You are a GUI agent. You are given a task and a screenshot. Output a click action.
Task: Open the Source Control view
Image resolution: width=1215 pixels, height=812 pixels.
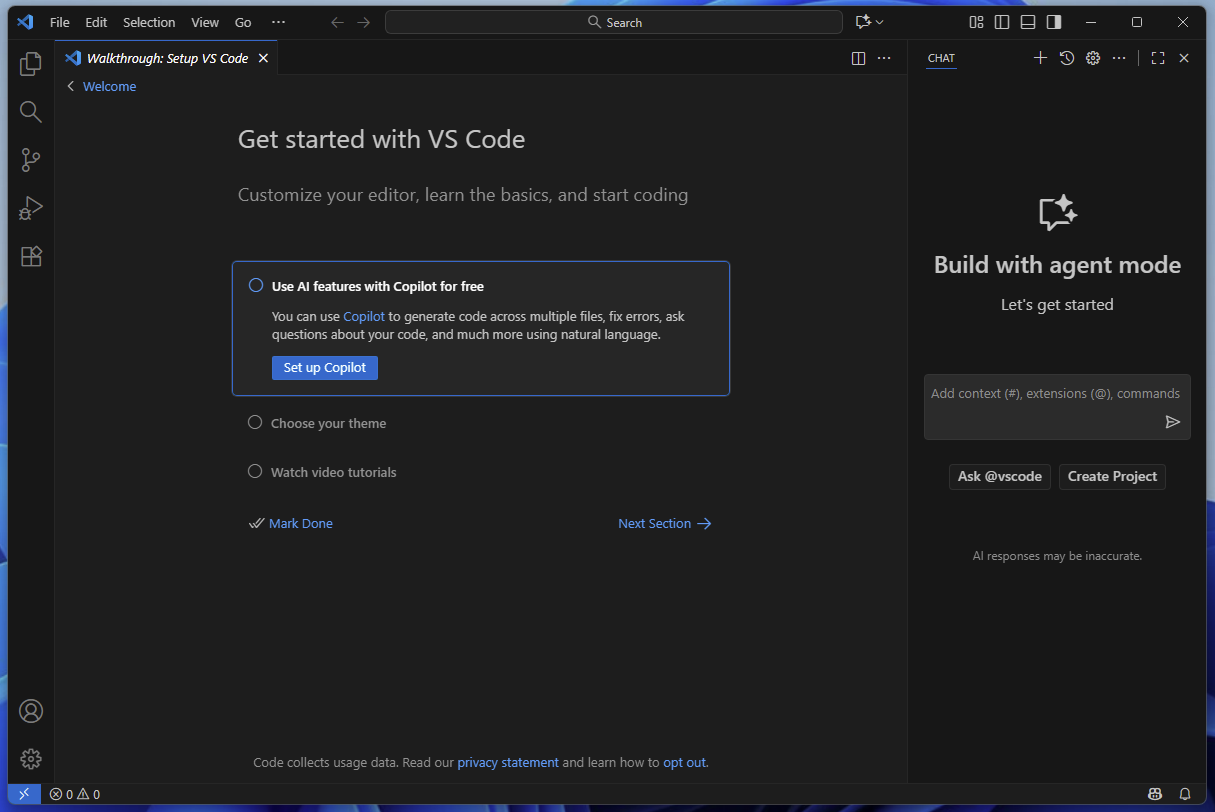(31, 160)
